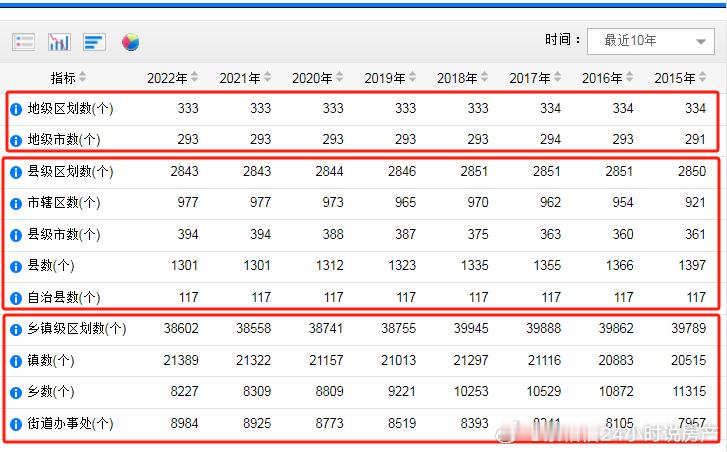The width and height of the screenshot is (727, 452).
Task: Click the 2018 乡数 value 10253
Action: tap(471, 392)
